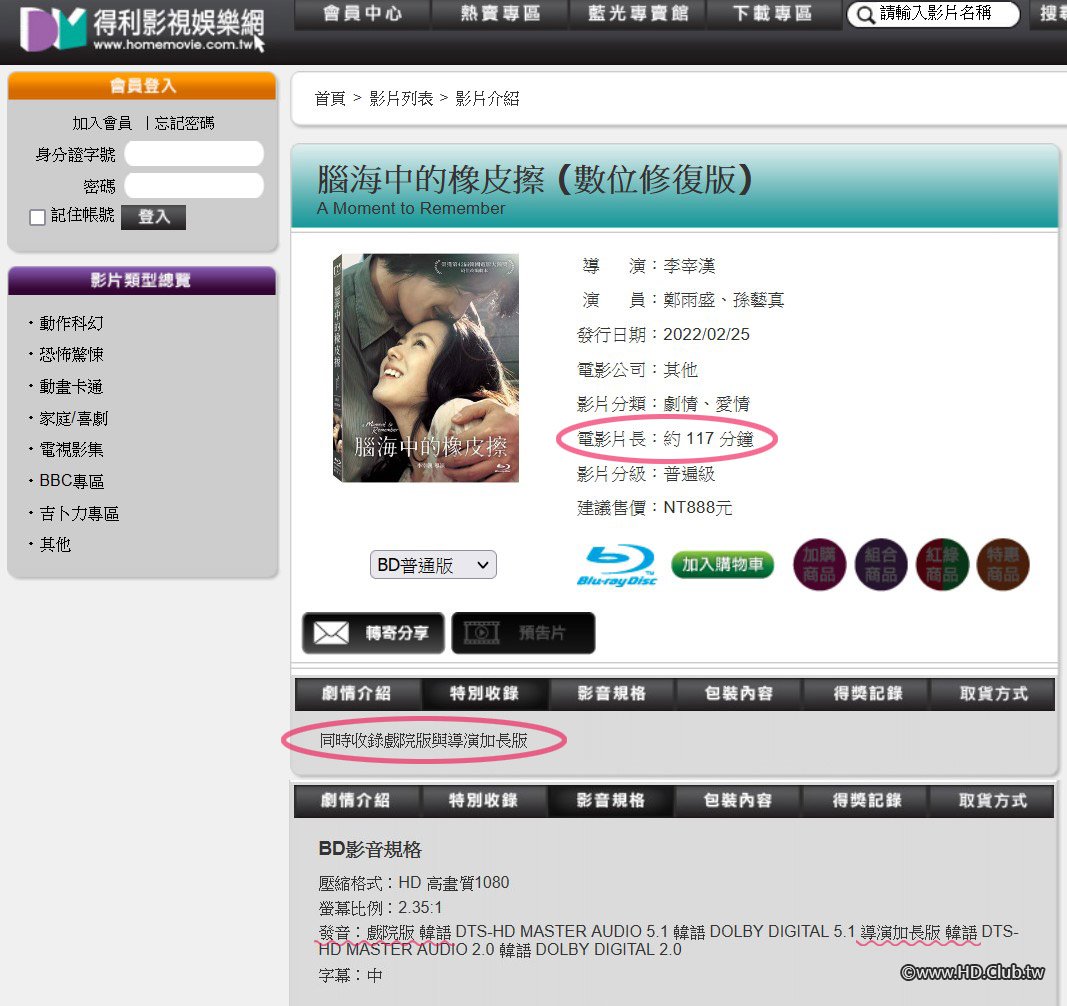Open the 下載專區 menu

tap(772, 14)
